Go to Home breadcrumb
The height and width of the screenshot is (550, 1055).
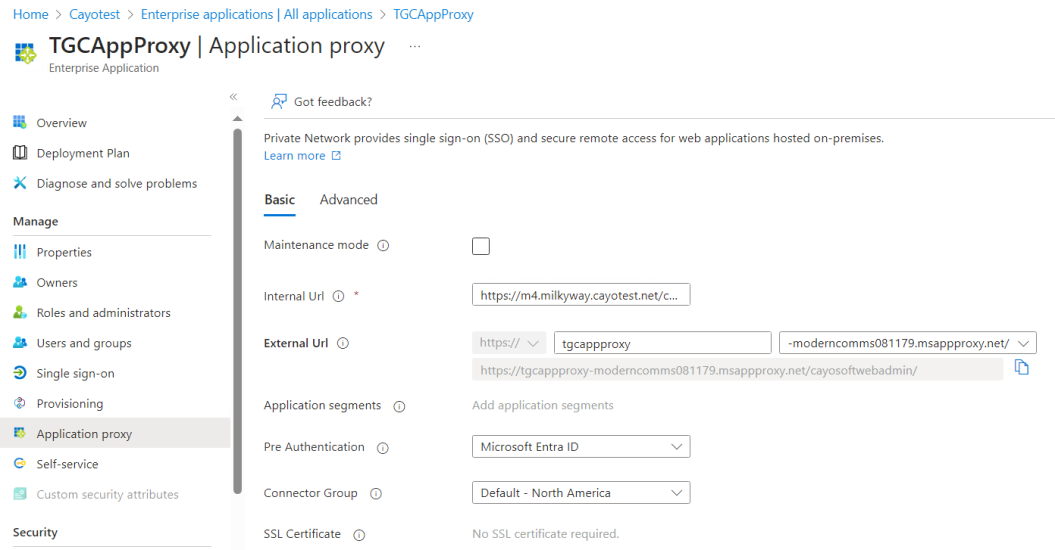(x=30, y=14)
